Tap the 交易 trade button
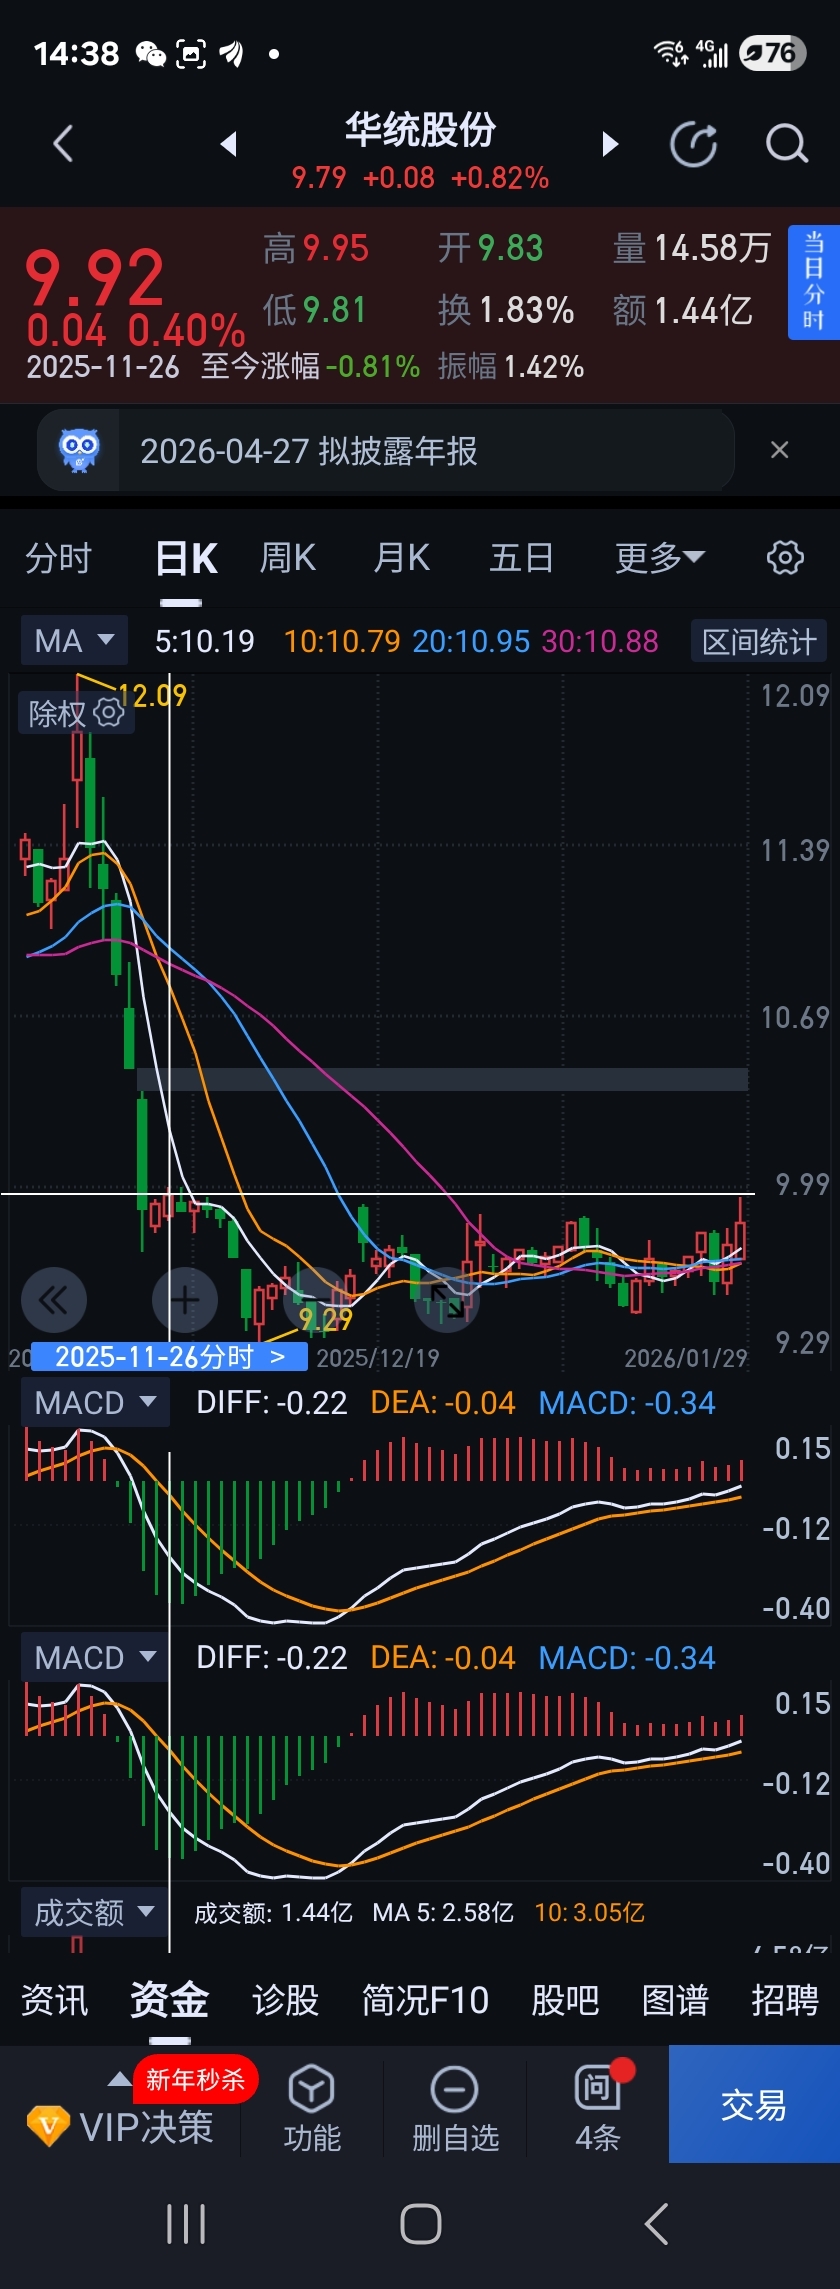 [754, 2105]
